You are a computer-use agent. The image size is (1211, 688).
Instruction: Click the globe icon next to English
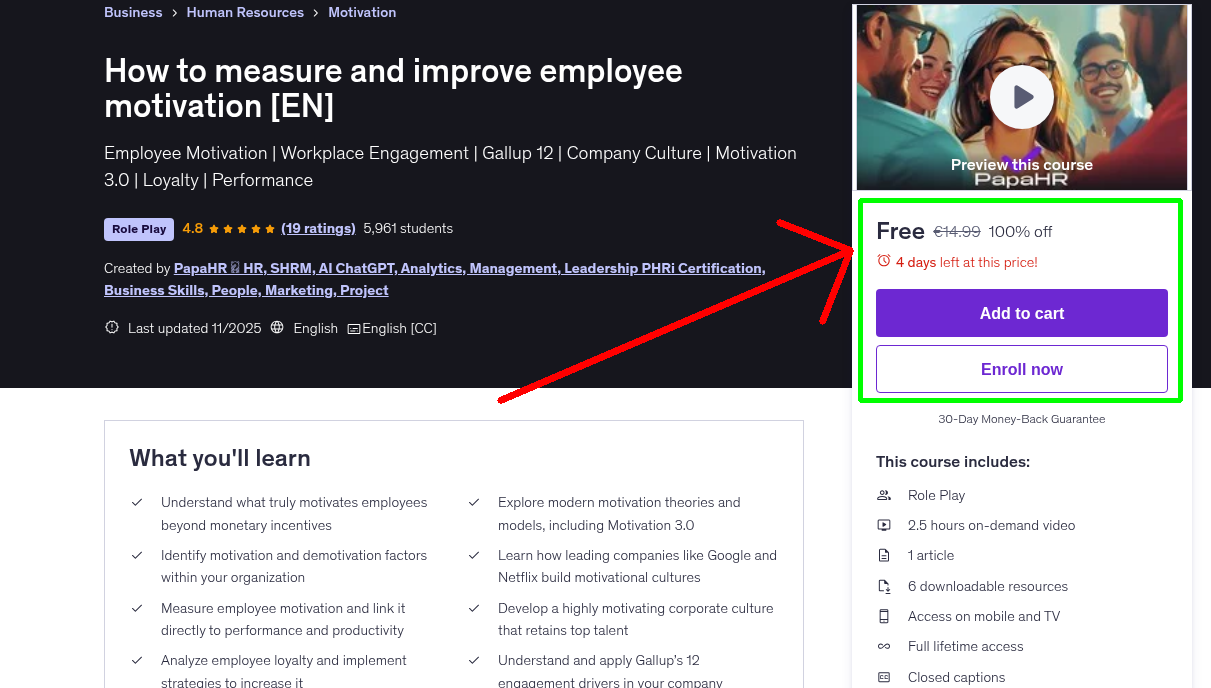click(x=277, y=327)
